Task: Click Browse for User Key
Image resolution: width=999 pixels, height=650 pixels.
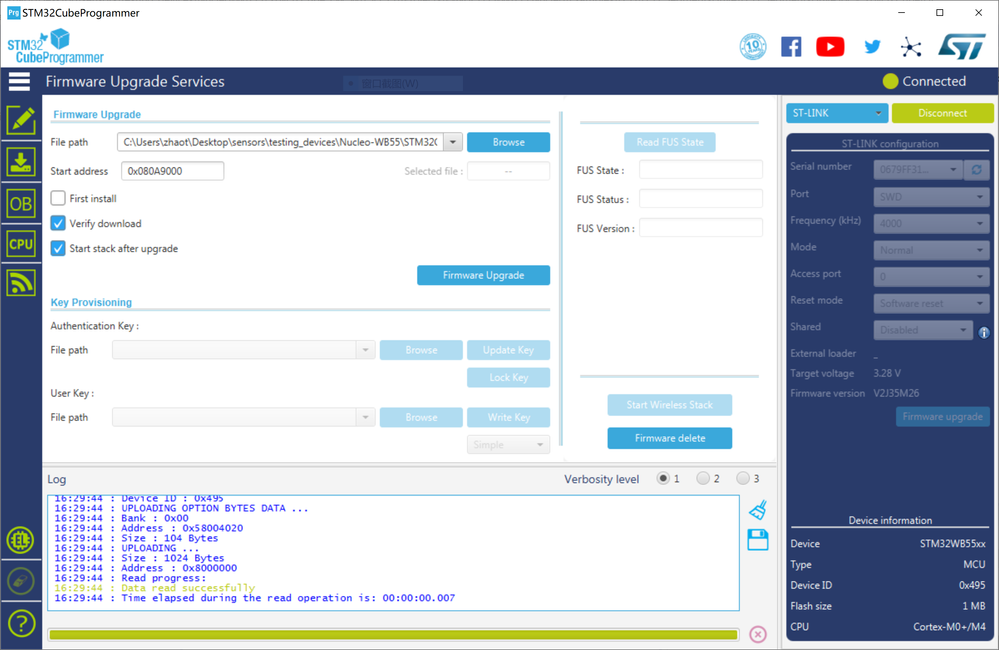Action: pos(421,417)
